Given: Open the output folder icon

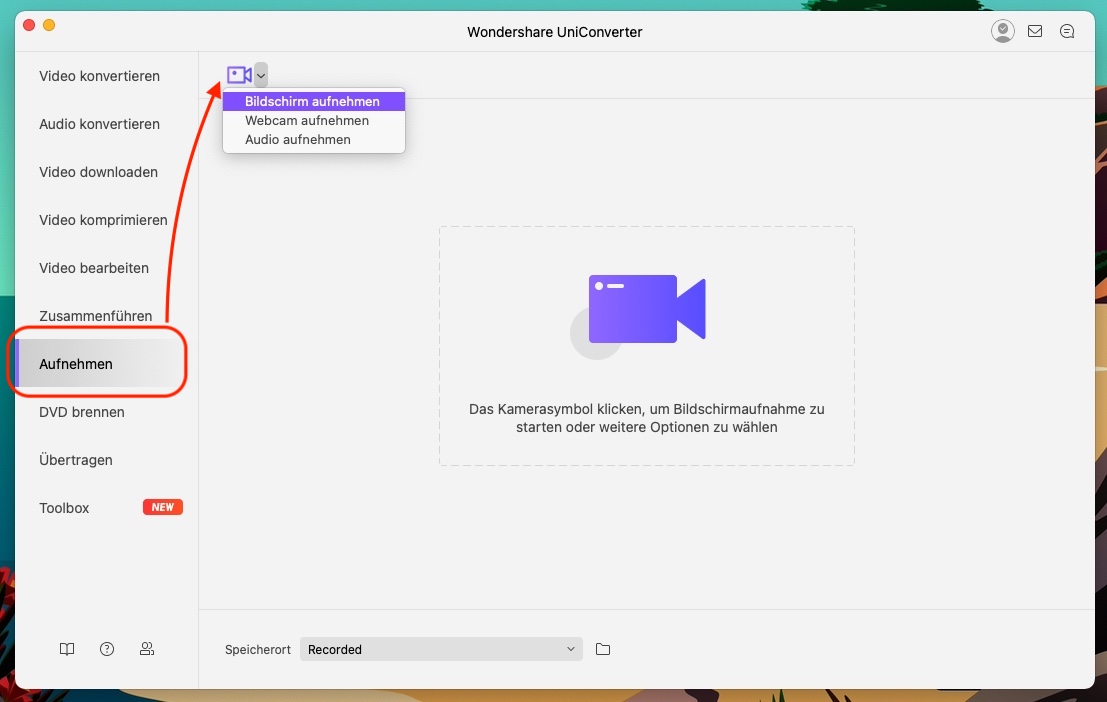Looking at the screenshot, I should point(603,649).
